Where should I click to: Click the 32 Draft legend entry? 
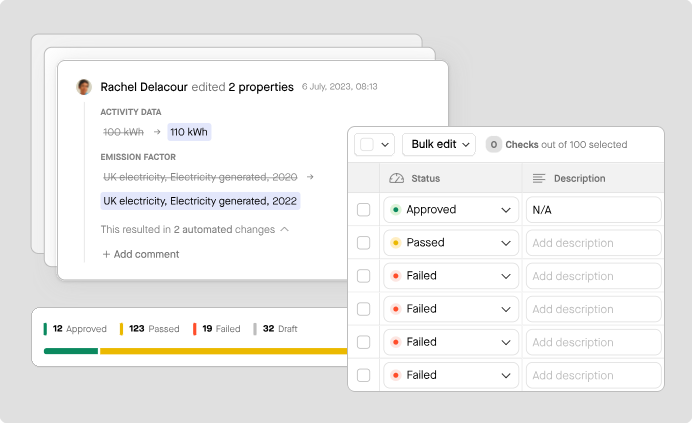click(x=275, y=329)
